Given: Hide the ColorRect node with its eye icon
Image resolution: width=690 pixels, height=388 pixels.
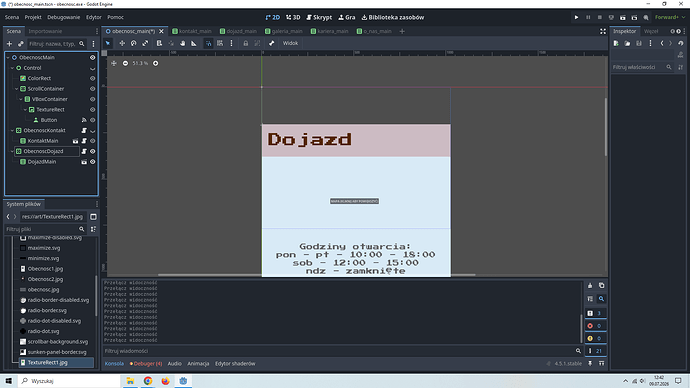Looking at the screenshot, I should [92, 78].
